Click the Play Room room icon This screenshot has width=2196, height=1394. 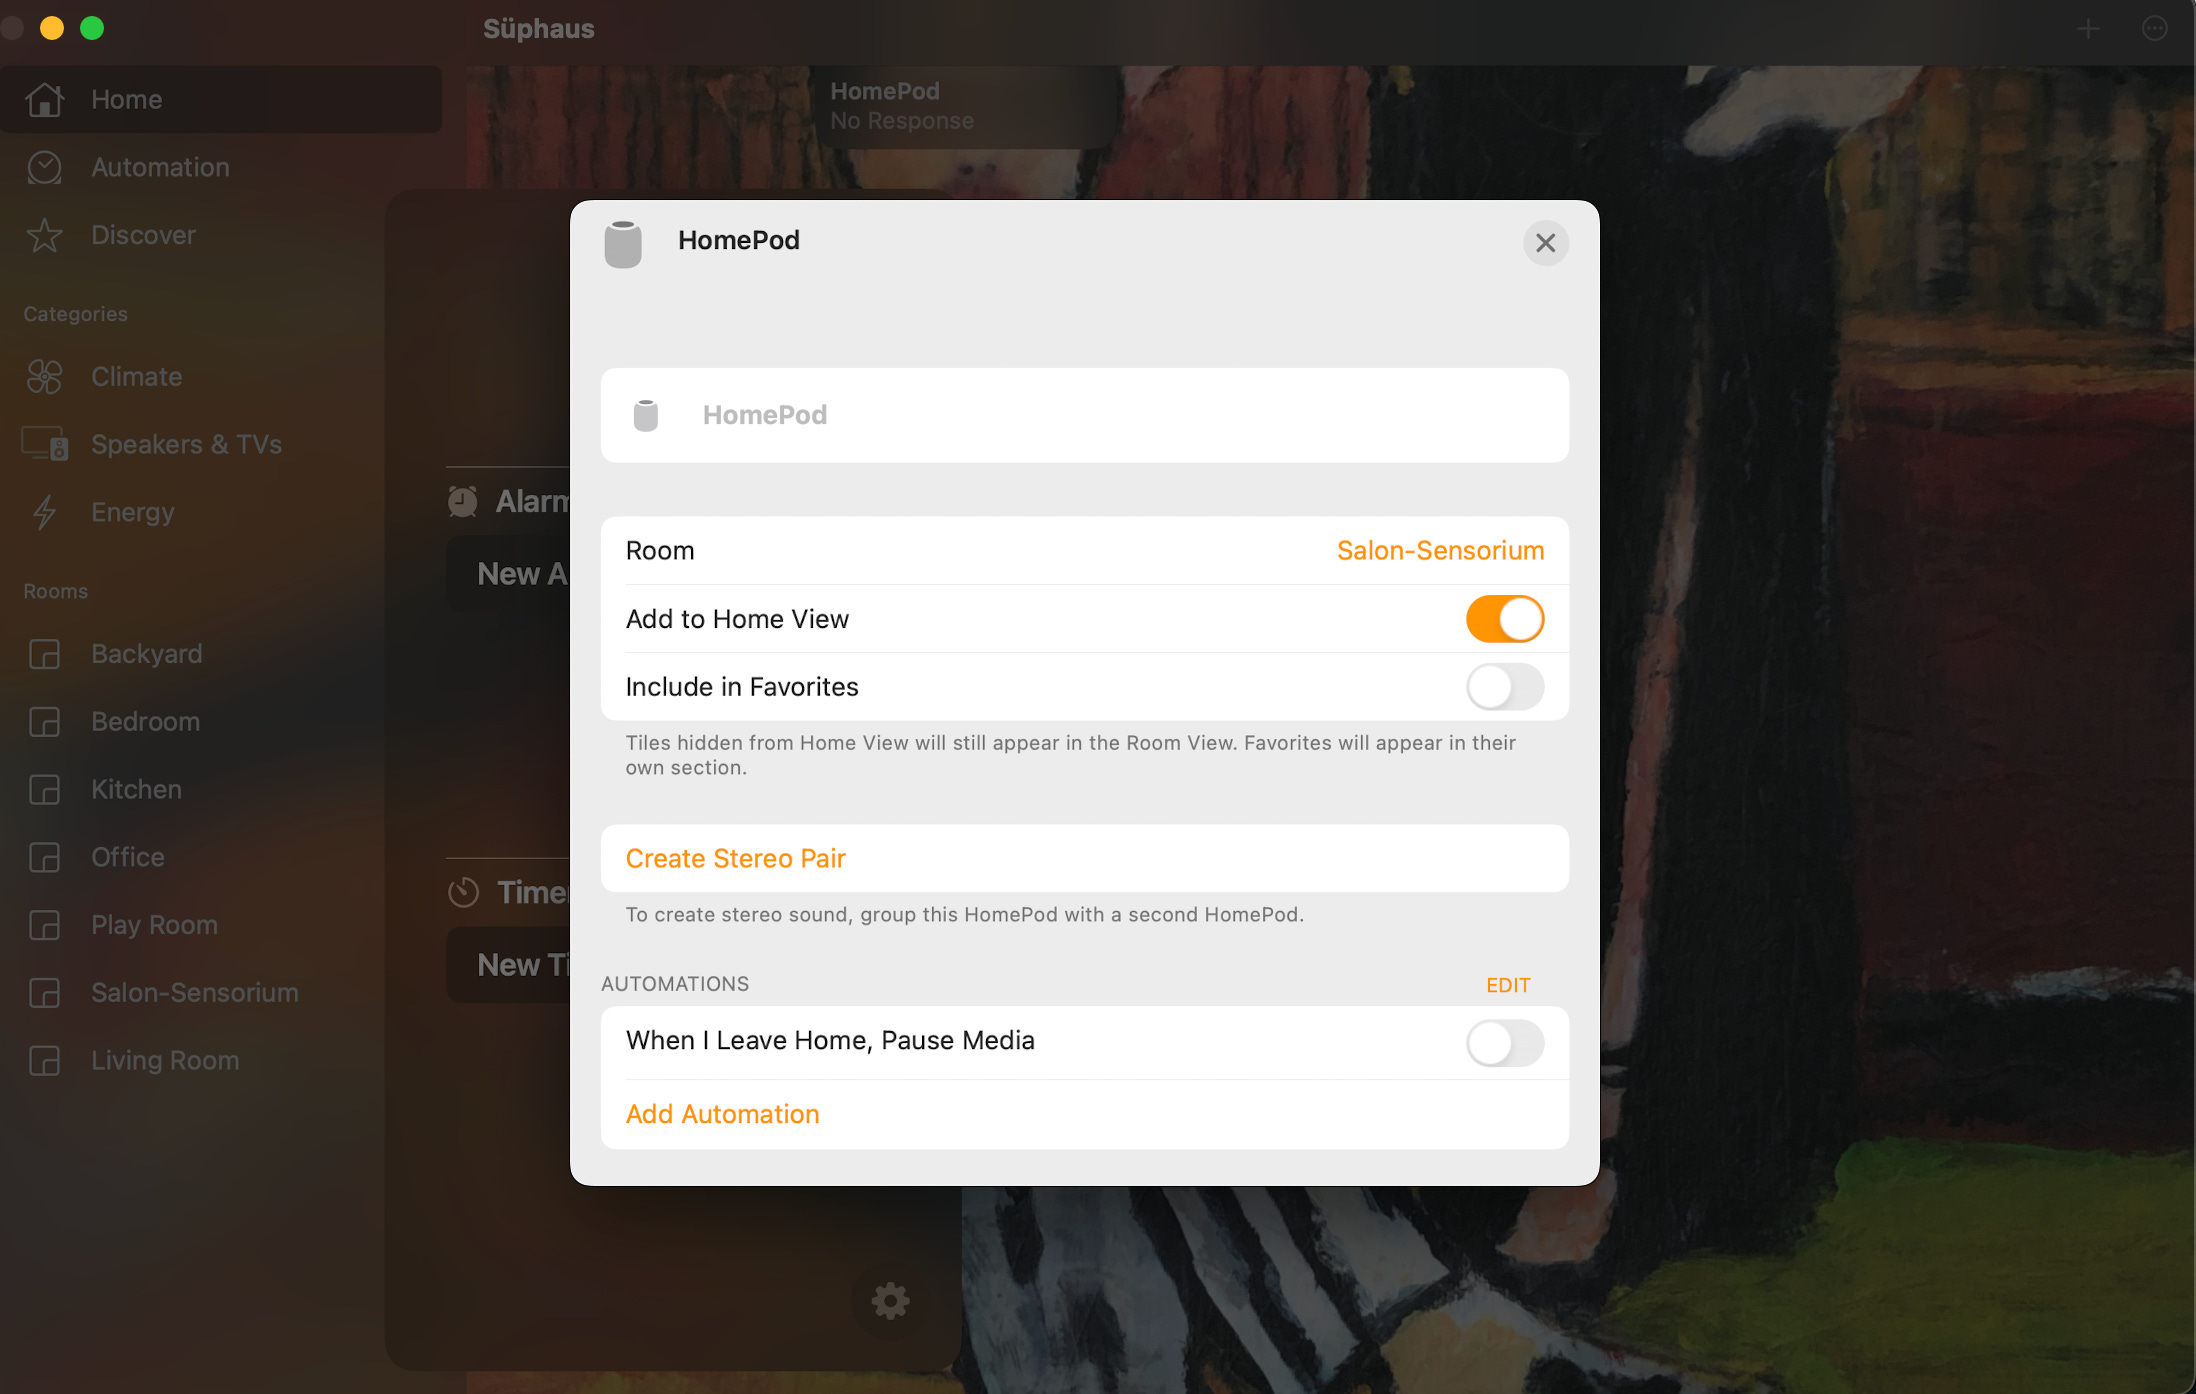coord(45,926)
